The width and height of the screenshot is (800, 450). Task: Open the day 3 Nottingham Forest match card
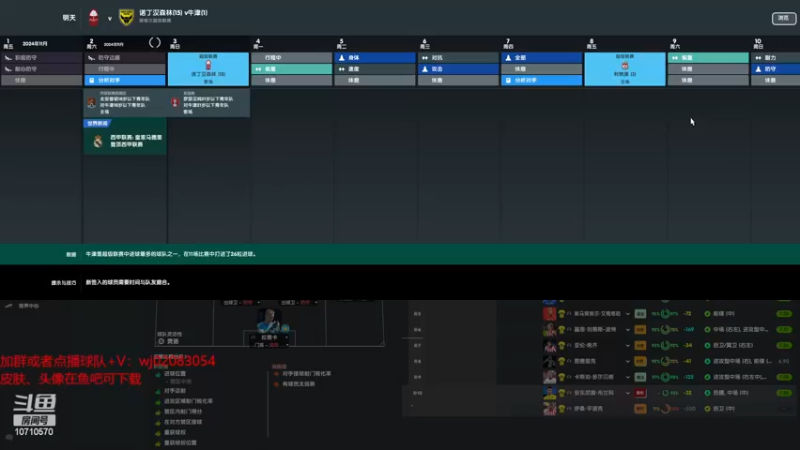click(x=208, y=69)
